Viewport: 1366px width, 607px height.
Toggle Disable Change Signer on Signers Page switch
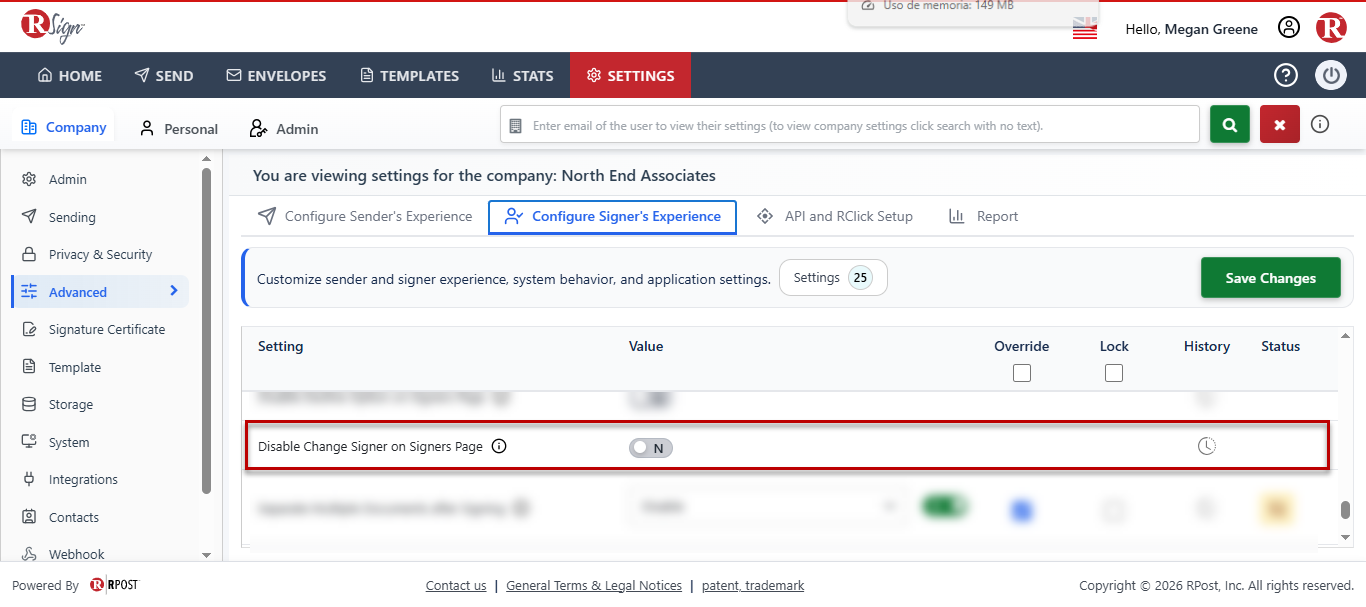[x=651, y=448]
